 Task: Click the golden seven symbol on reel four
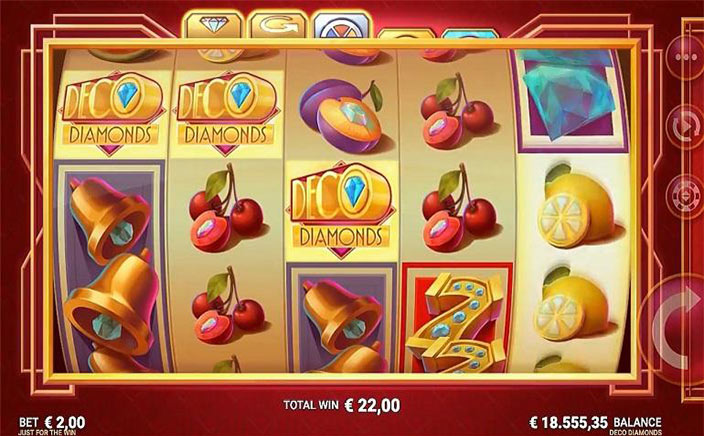pyautogui.click(x=457, y=320)
